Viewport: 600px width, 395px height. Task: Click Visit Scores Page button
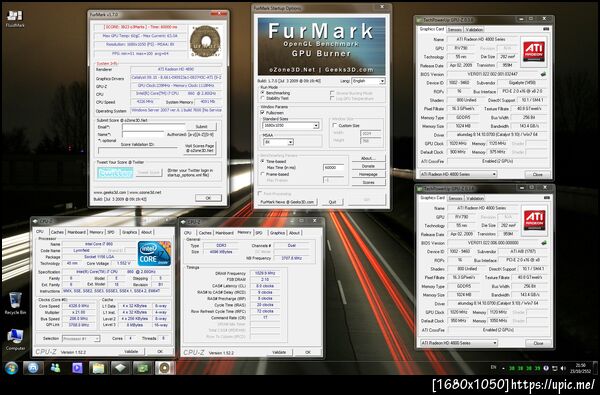pos(199,148)
